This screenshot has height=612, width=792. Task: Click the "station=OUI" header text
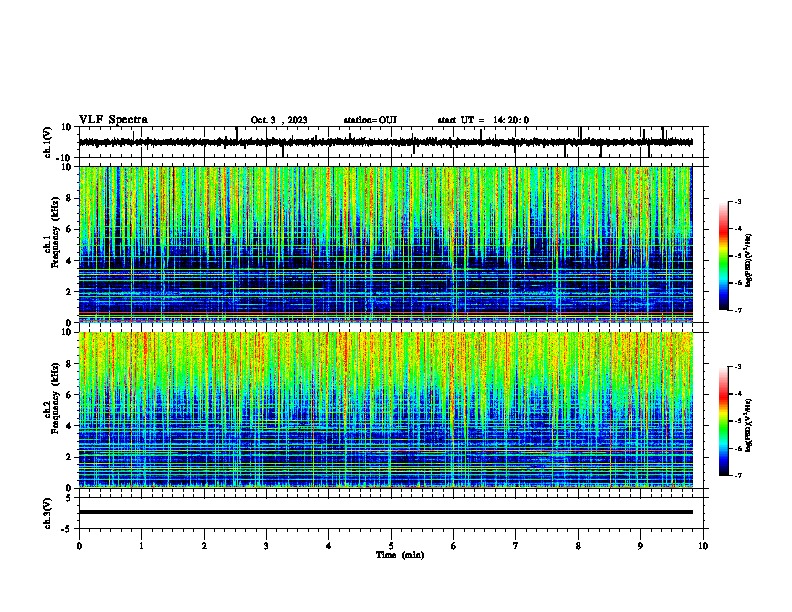(x=370, y=120)
